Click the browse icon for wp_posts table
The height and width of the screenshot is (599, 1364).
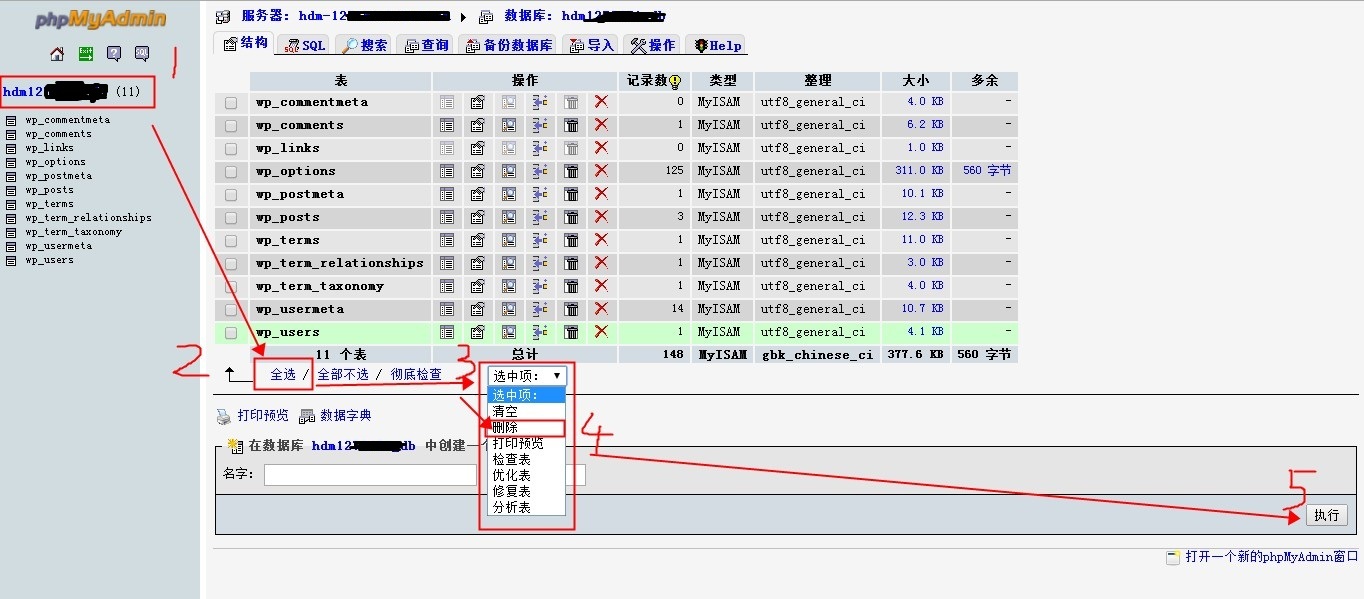click(446, 216)
